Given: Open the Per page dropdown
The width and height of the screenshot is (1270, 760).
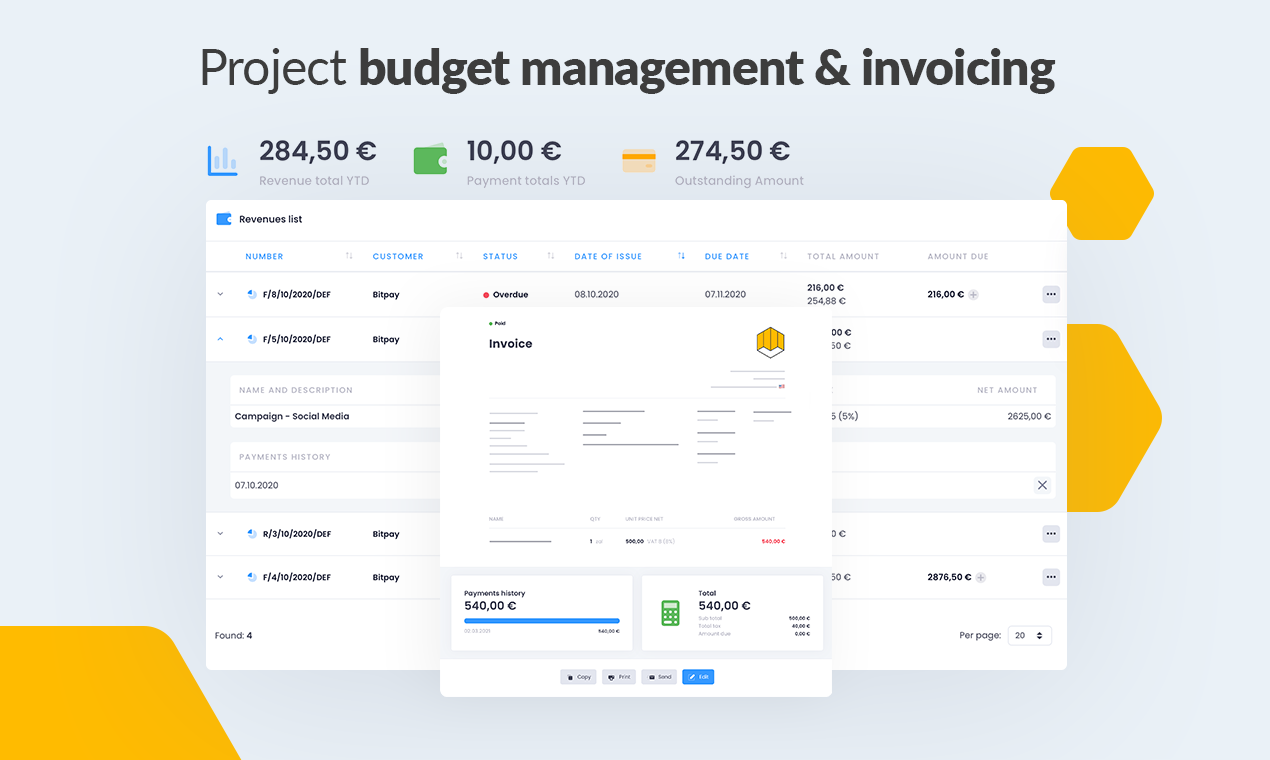Looking at the screenshot, I should pyautogui.click(x=1029, y=635).
